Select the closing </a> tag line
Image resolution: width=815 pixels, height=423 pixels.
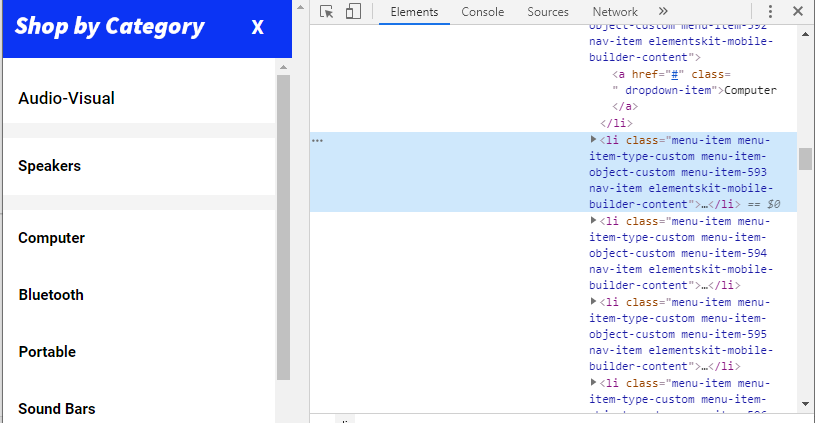coord(625,107)
